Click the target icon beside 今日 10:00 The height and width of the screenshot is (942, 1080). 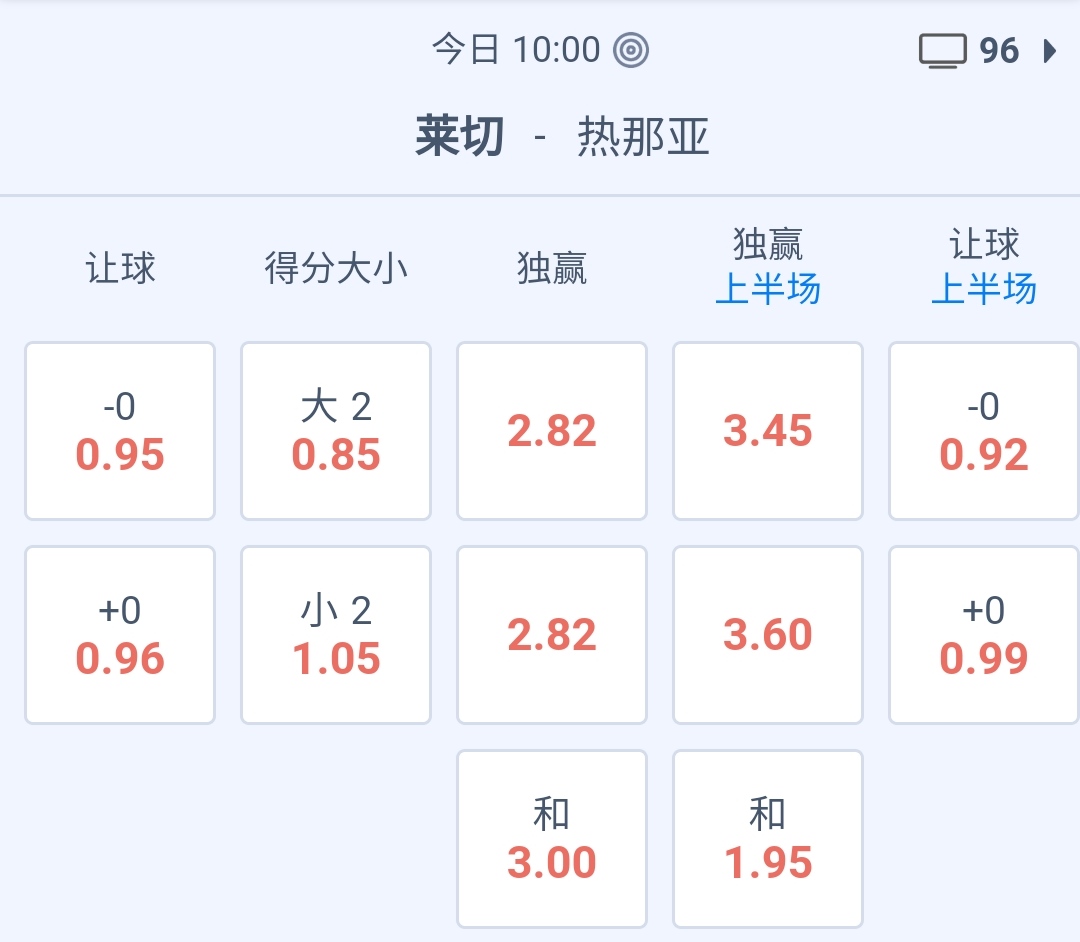click(x=631, y=50)
